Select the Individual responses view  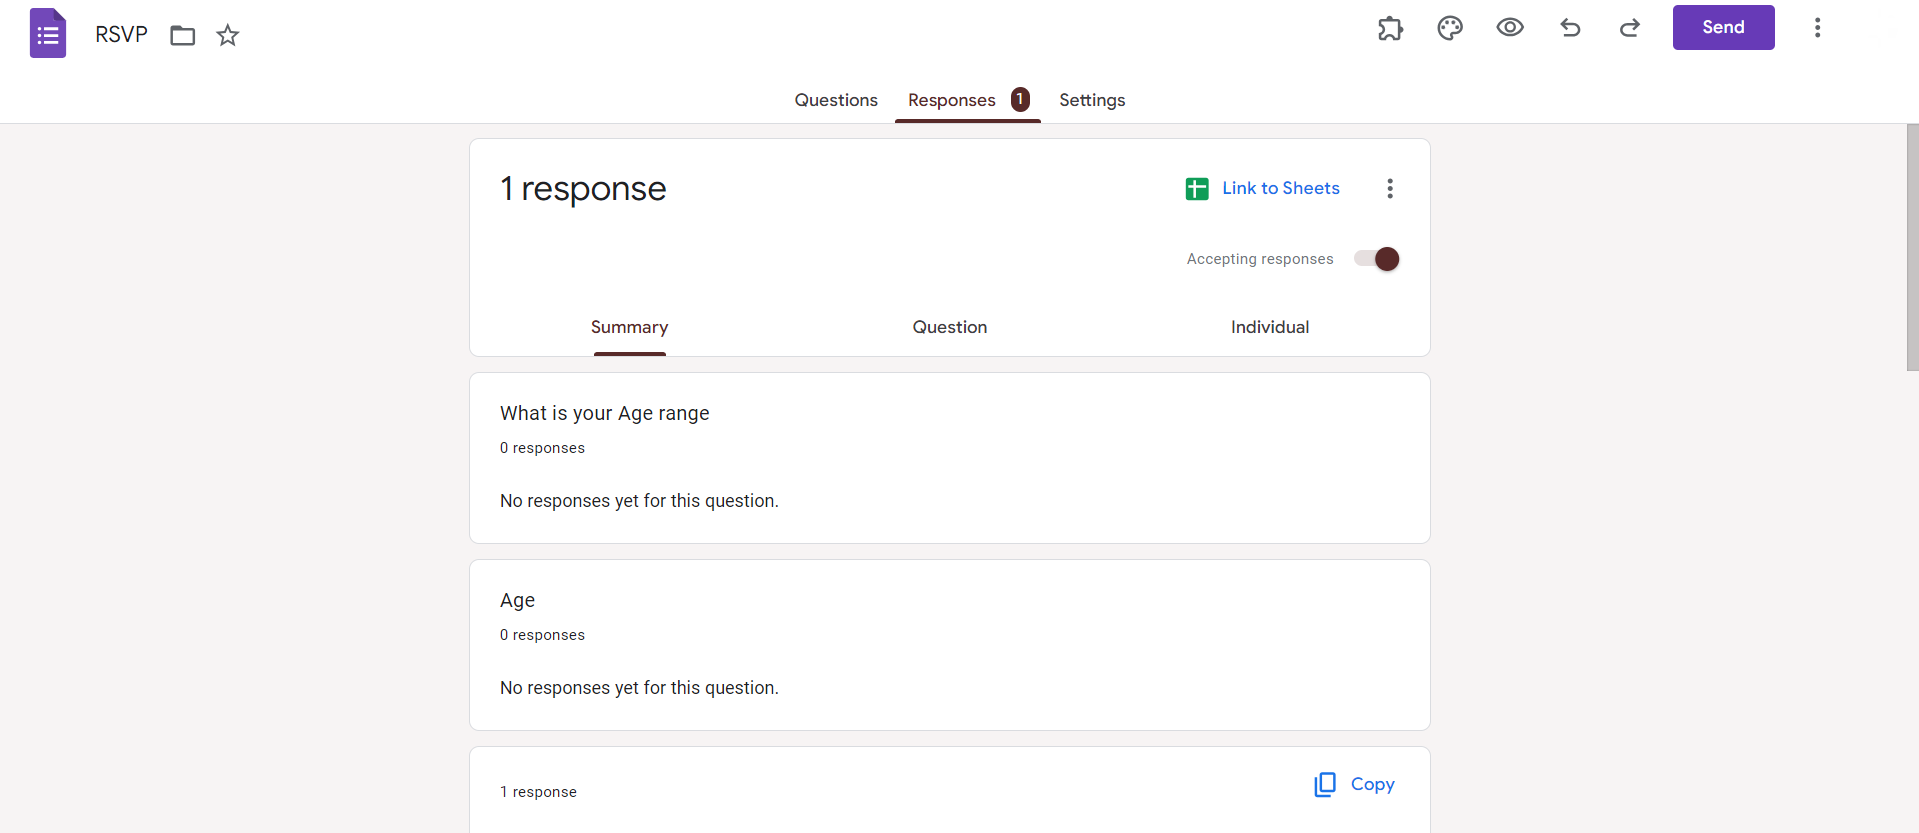(x=1269, y=327)
